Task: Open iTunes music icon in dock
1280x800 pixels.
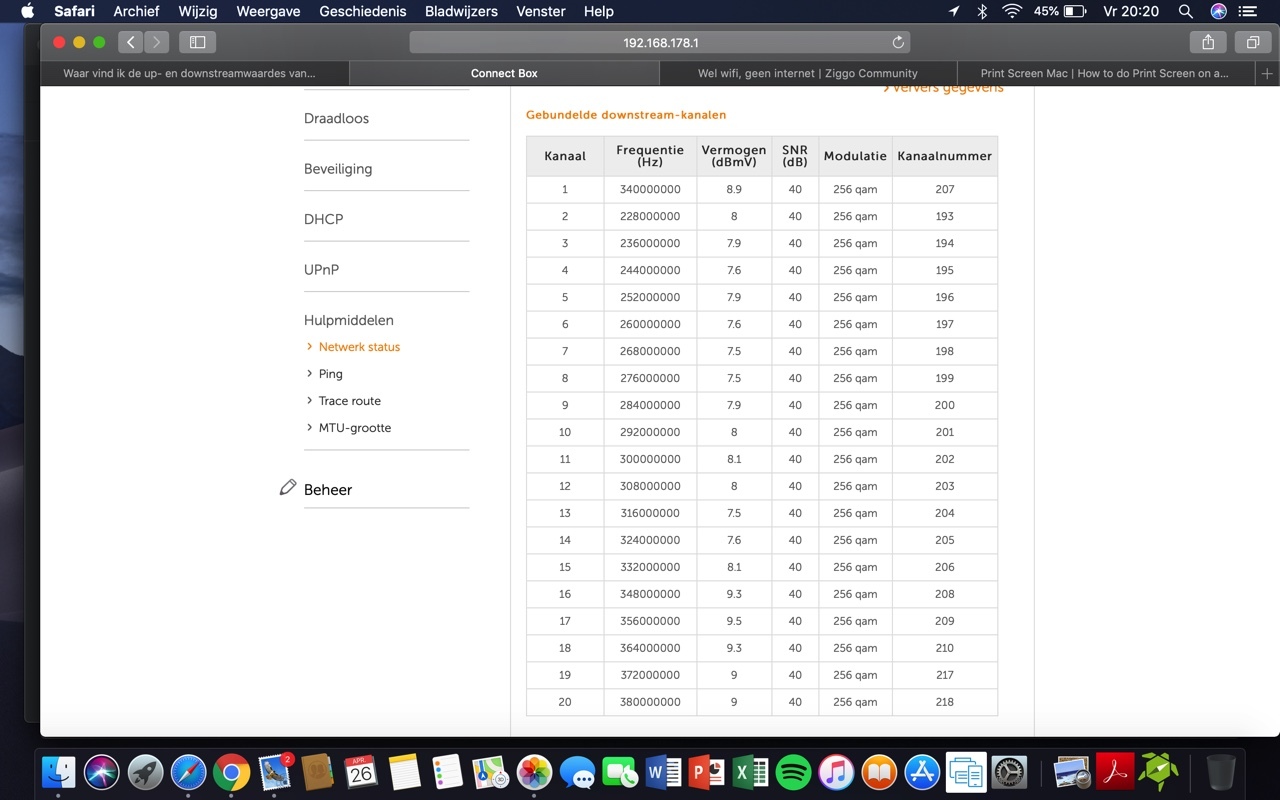Action: [x=836, y=772]
